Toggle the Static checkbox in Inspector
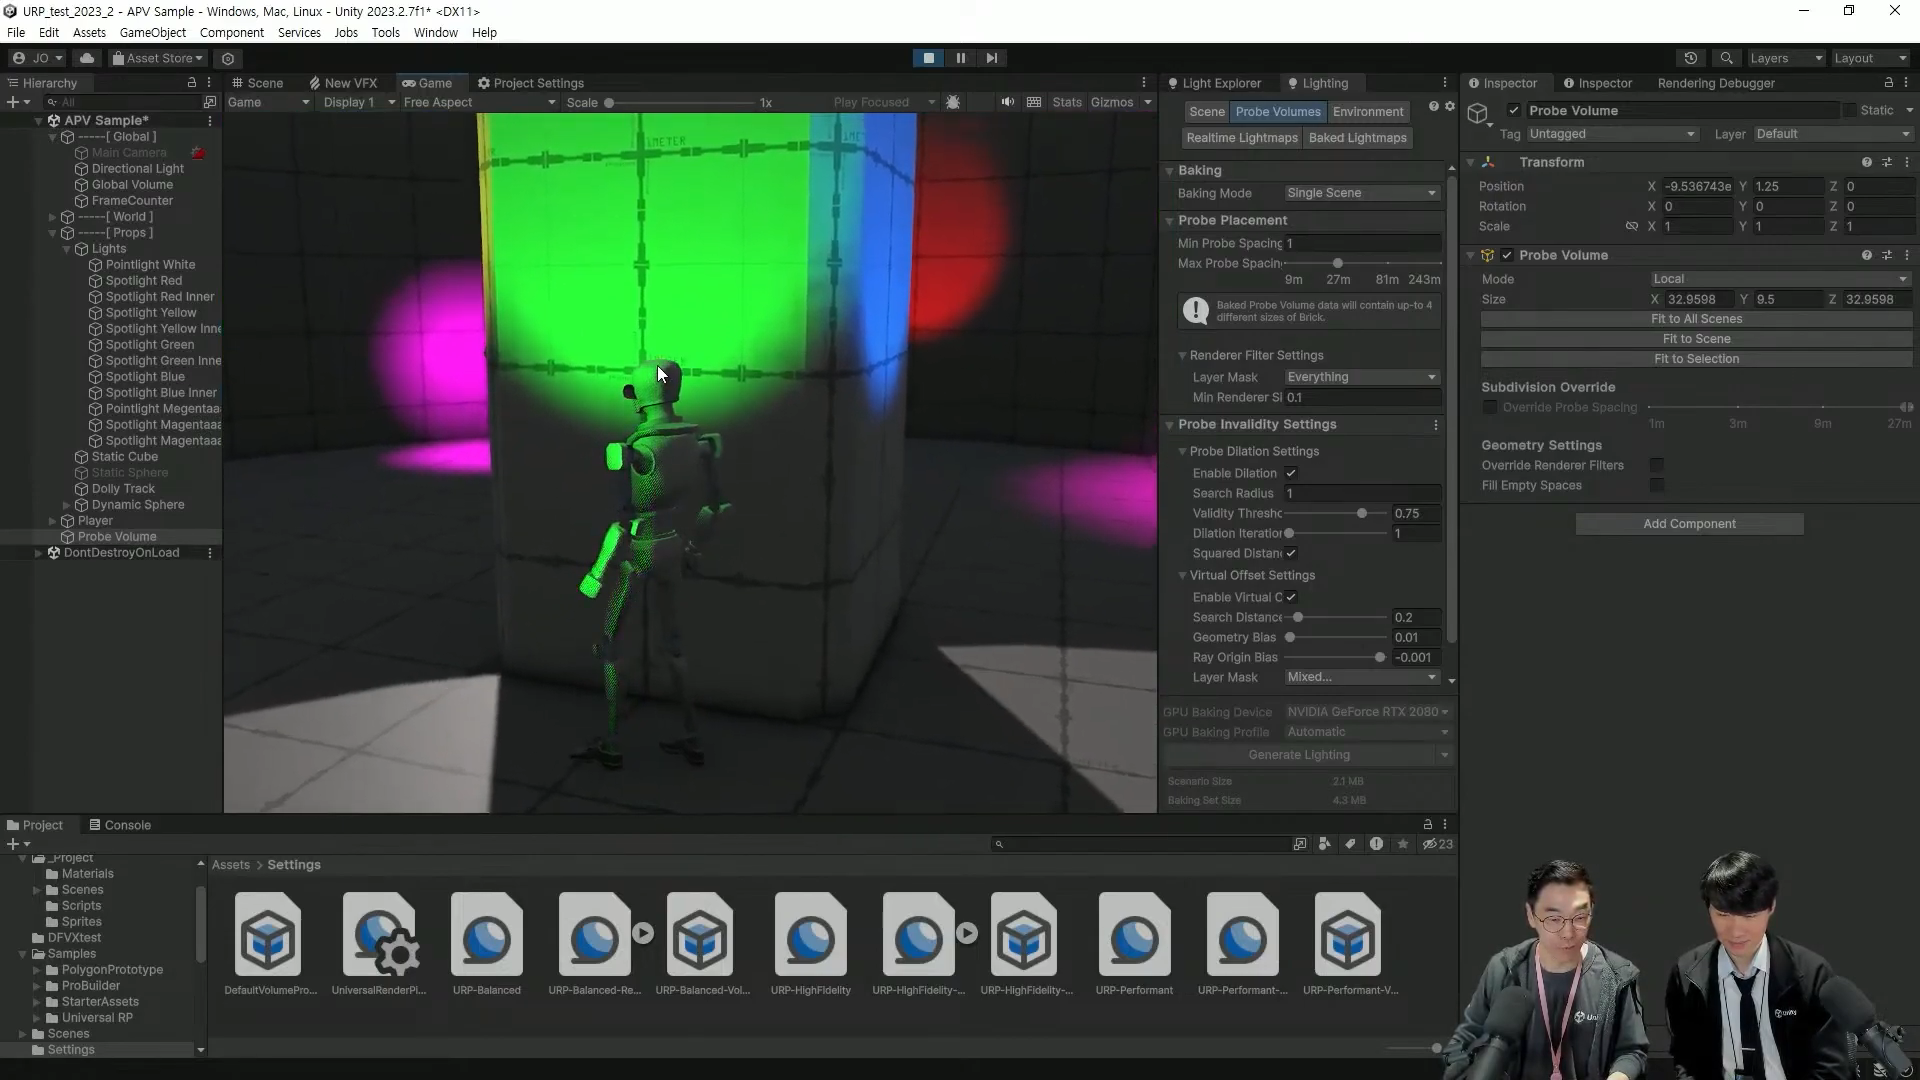This screenshot has height=1080, width=1920. [x=1849, y=110]
